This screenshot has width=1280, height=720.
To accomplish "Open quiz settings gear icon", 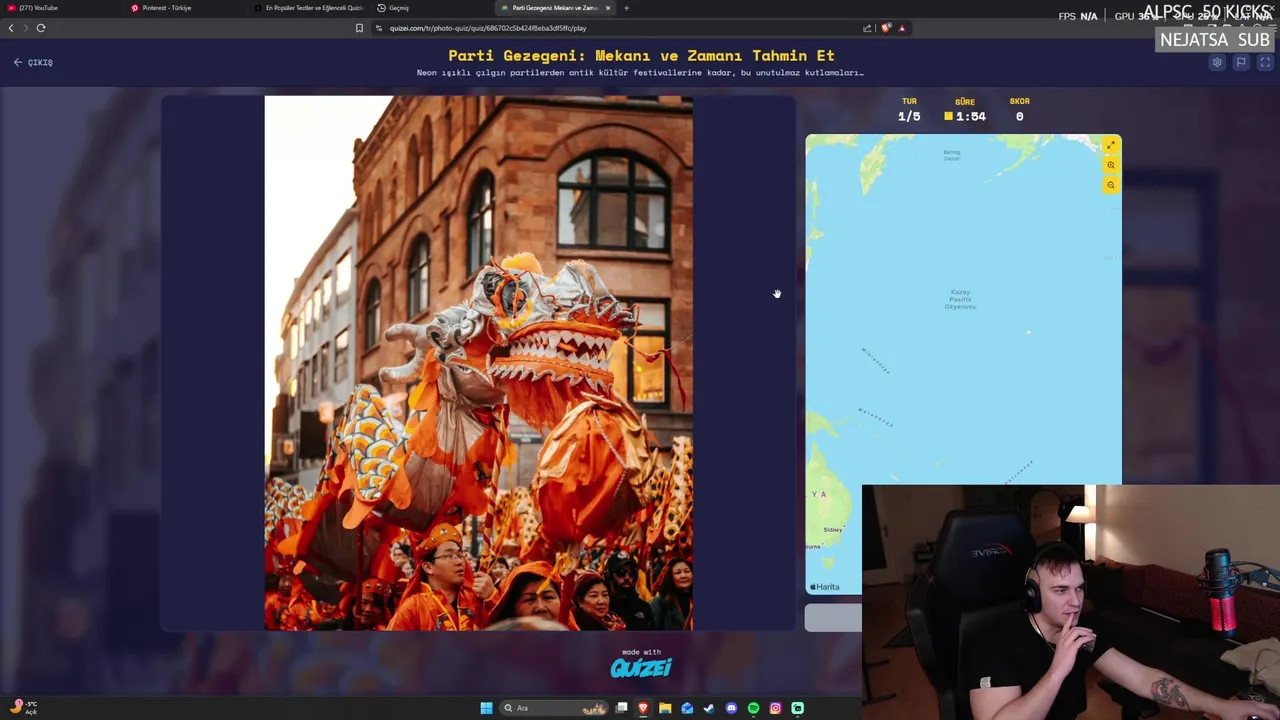I will (1217, 62).
